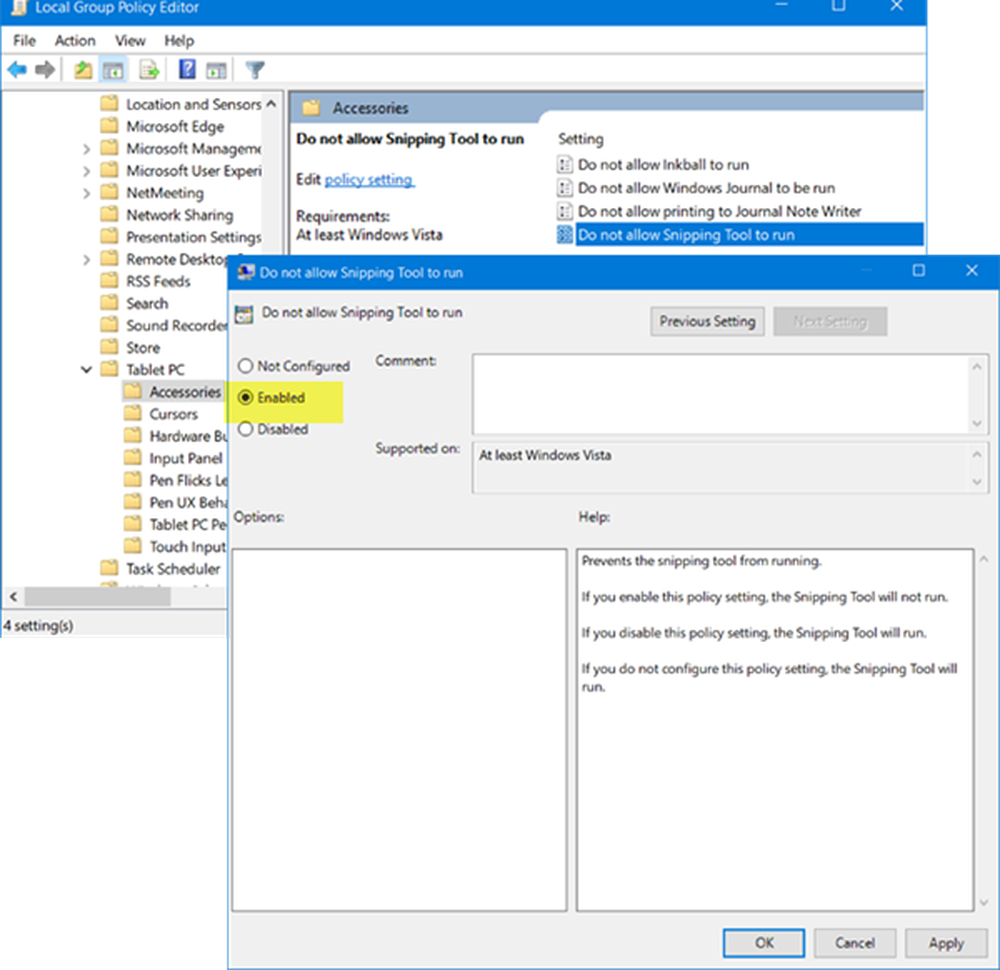Select the Enabled radio button
Screen dimensions: 1000x970
coord(246,397)
